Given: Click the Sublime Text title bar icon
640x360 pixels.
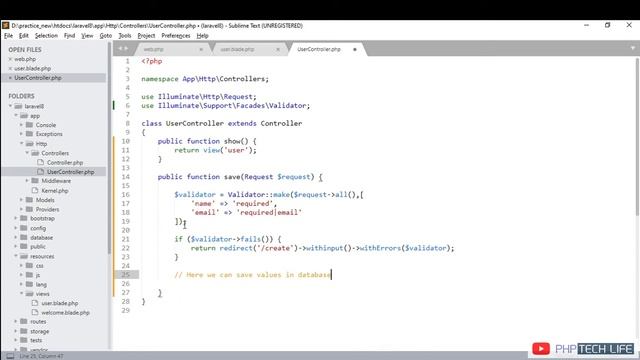Looking at the screenshot, I should (x=5, y=25).
